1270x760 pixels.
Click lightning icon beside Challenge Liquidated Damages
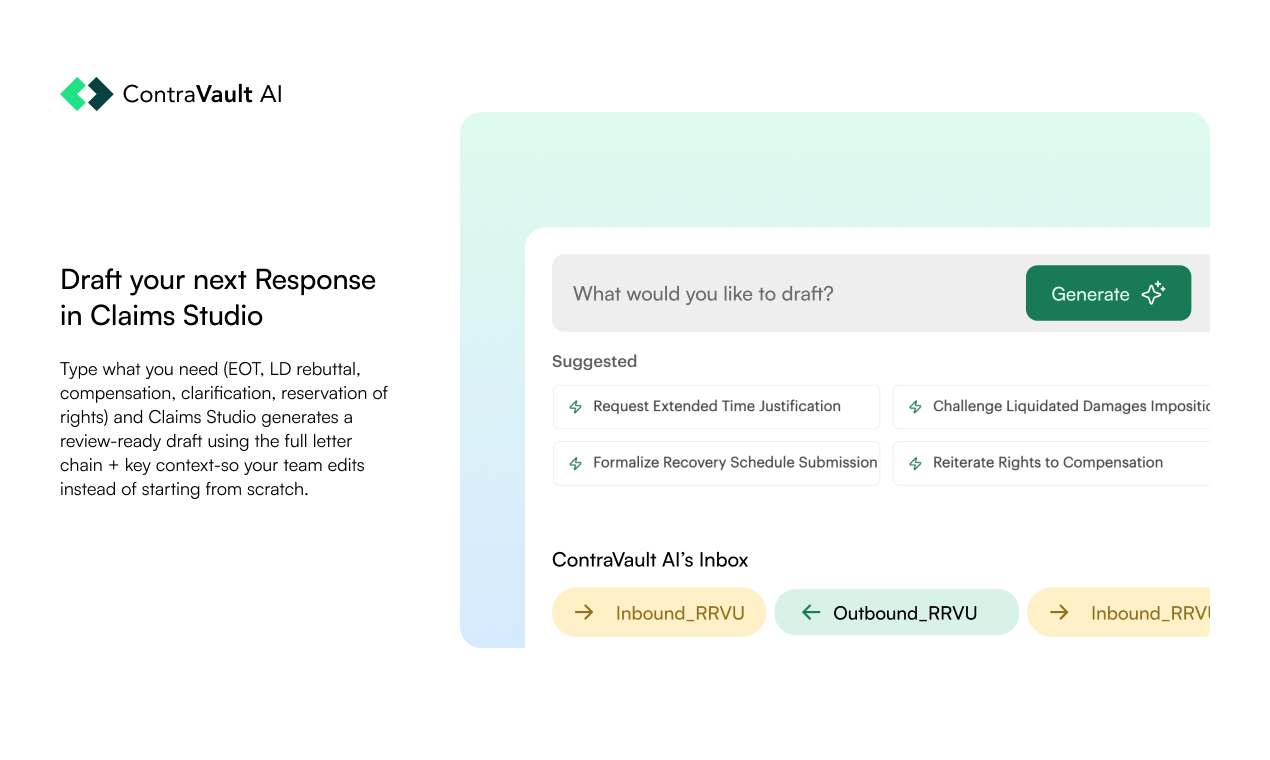click(915, 407)
